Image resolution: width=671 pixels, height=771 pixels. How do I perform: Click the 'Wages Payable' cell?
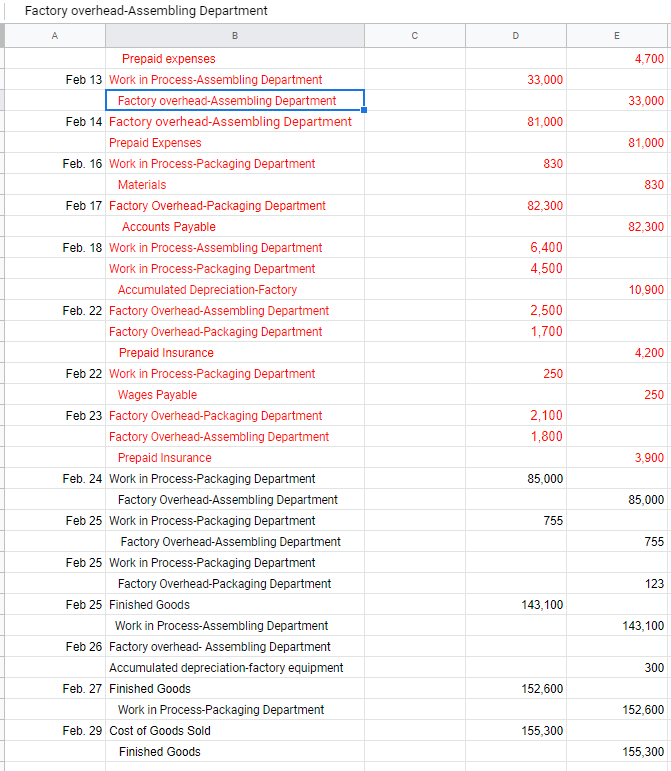tap(235, 394)
